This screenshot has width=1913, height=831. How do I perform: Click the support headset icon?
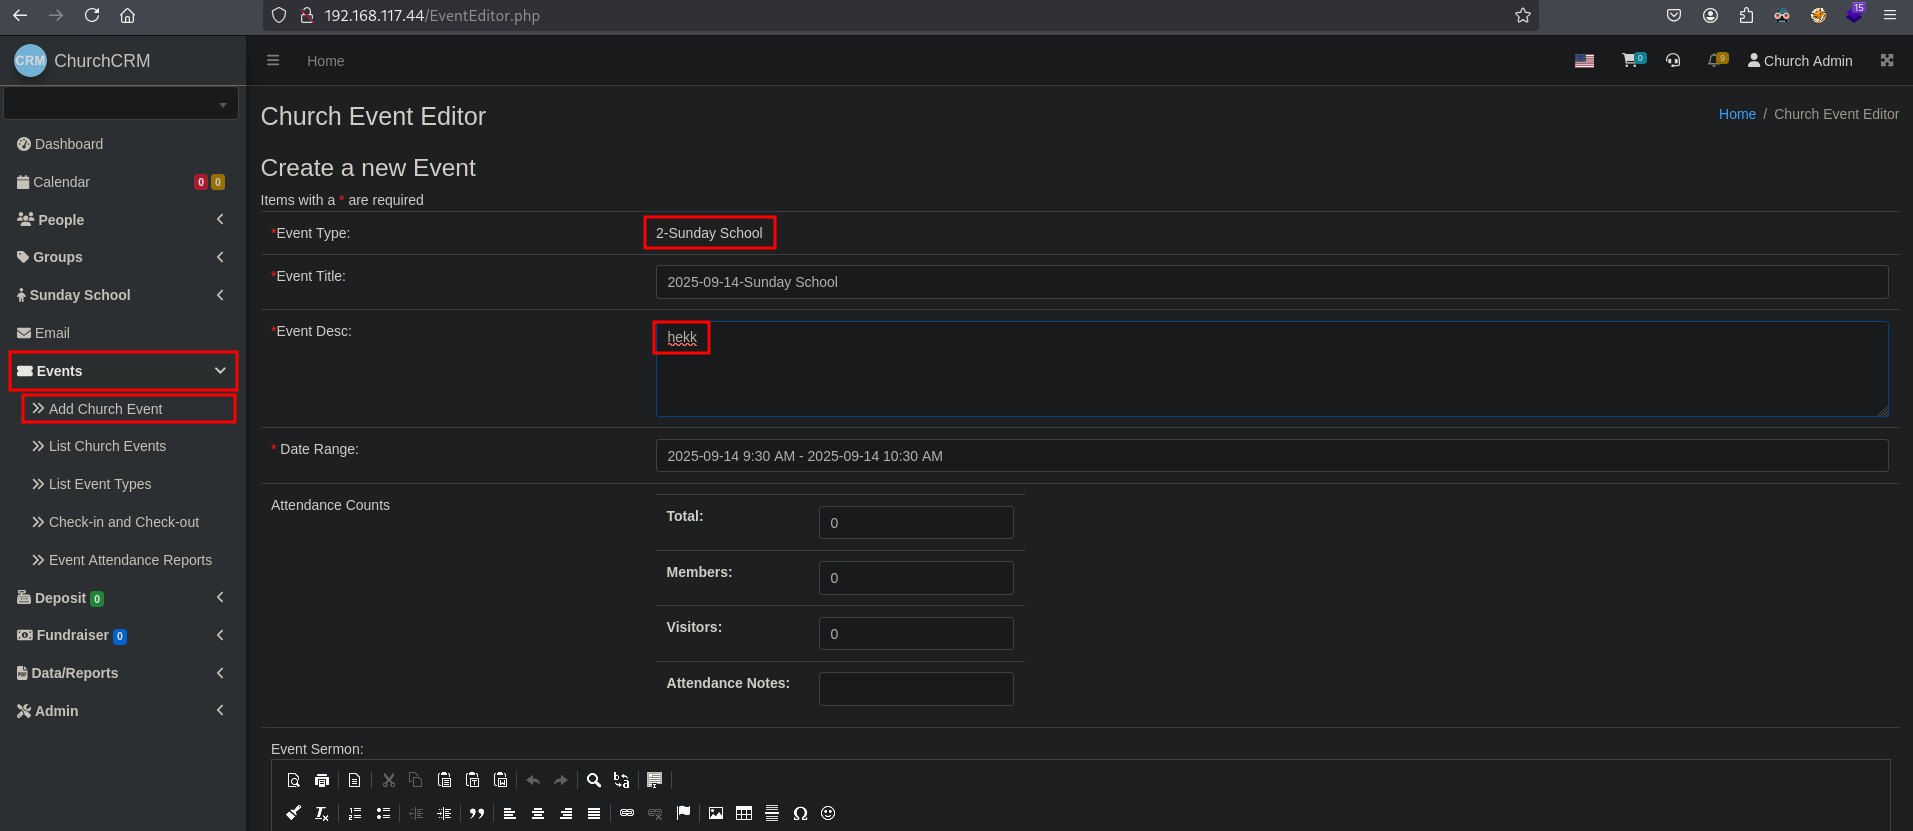[1673, 61]
